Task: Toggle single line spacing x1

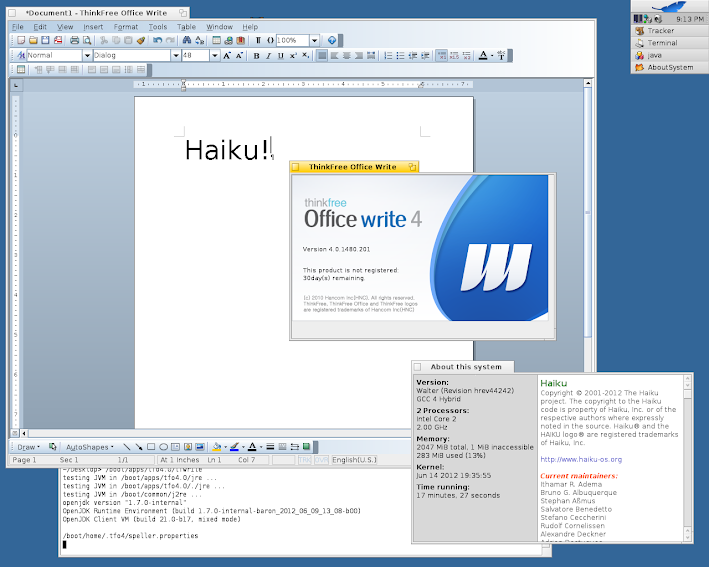Action: coord(442,55)
